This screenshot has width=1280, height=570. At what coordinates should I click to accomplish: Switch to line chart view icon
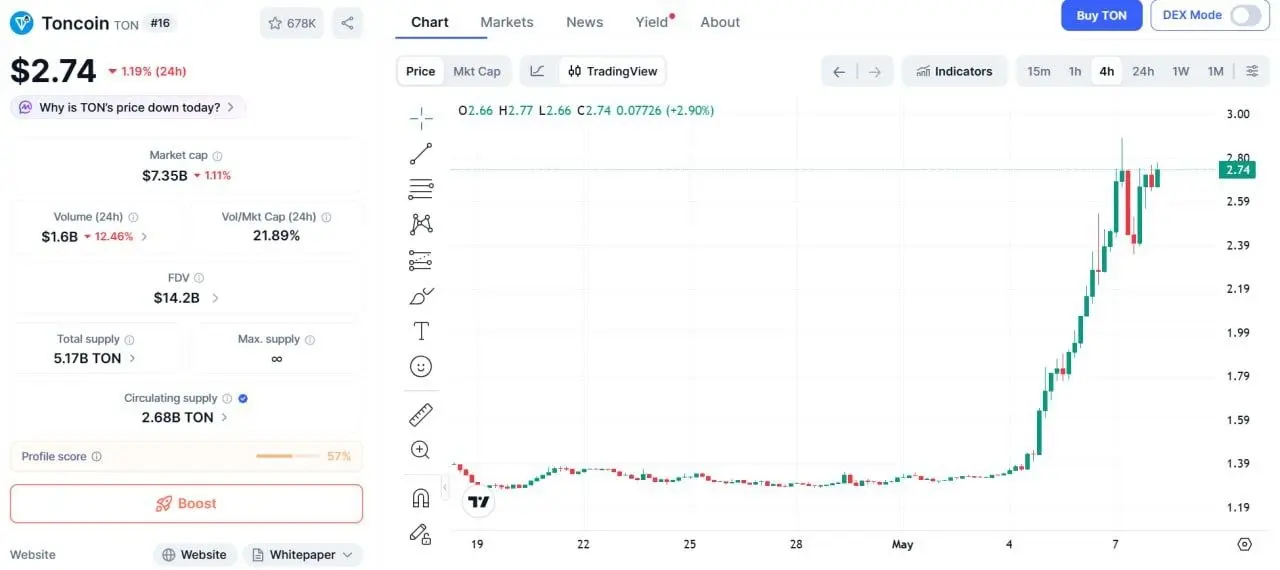538,71
